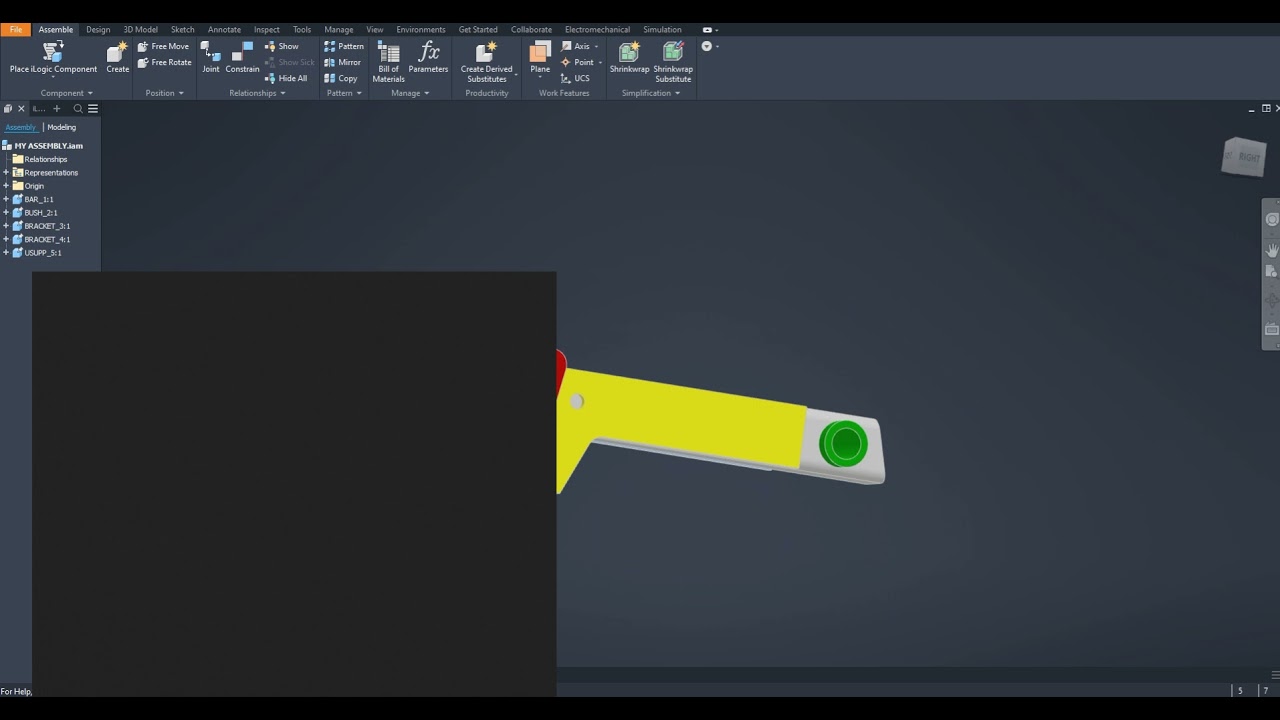The image size is (1280, 720).
Task: Expand the Representations tree node
Action: 6,172
